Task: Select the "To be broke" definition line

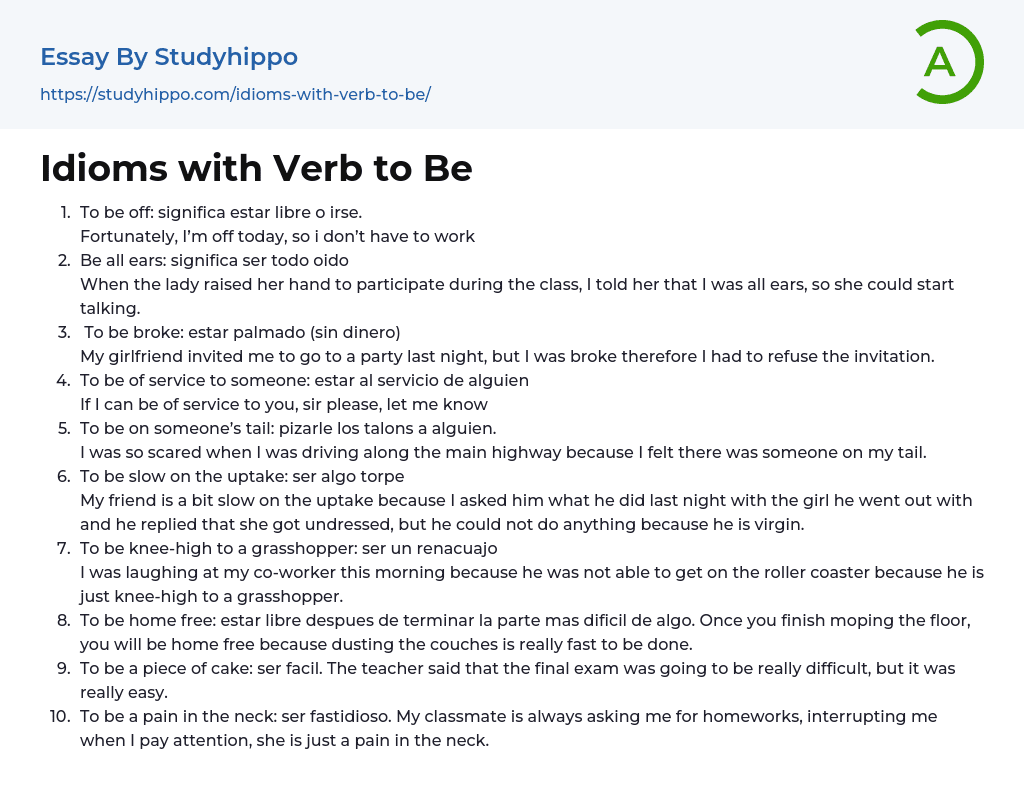Action: pos(242,332)
